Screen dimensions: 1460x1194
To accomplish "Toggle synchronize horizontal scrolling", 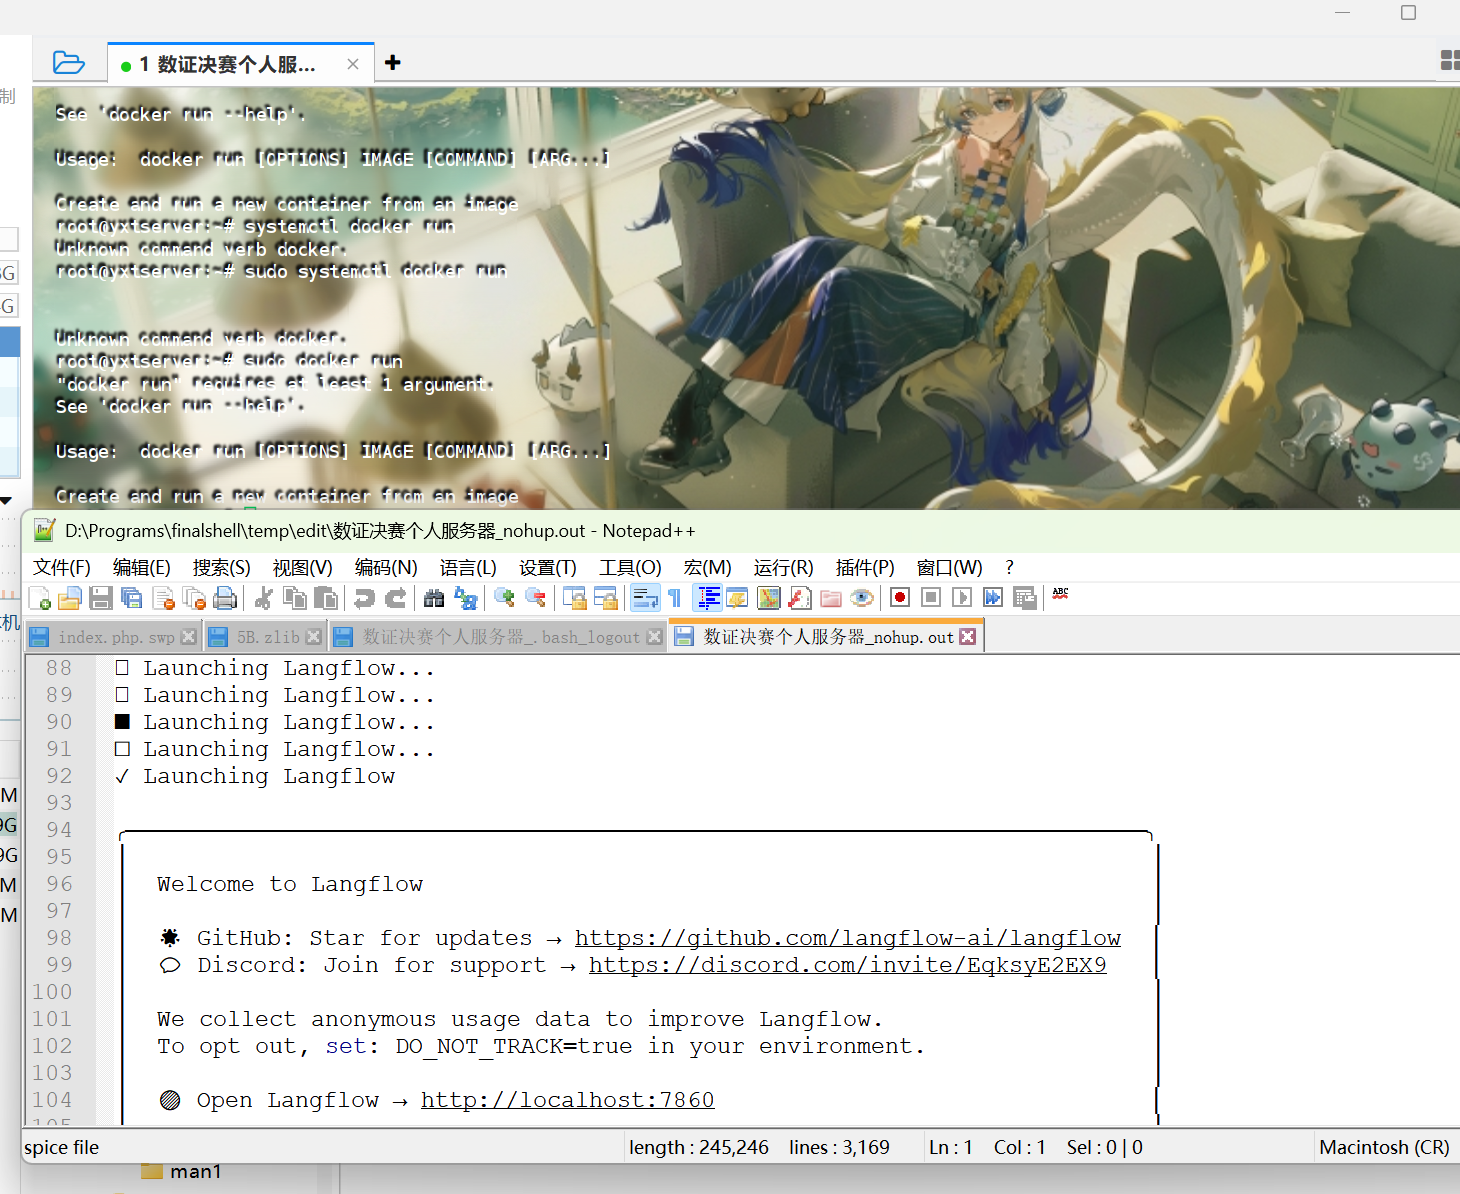I will coord(606,598).
